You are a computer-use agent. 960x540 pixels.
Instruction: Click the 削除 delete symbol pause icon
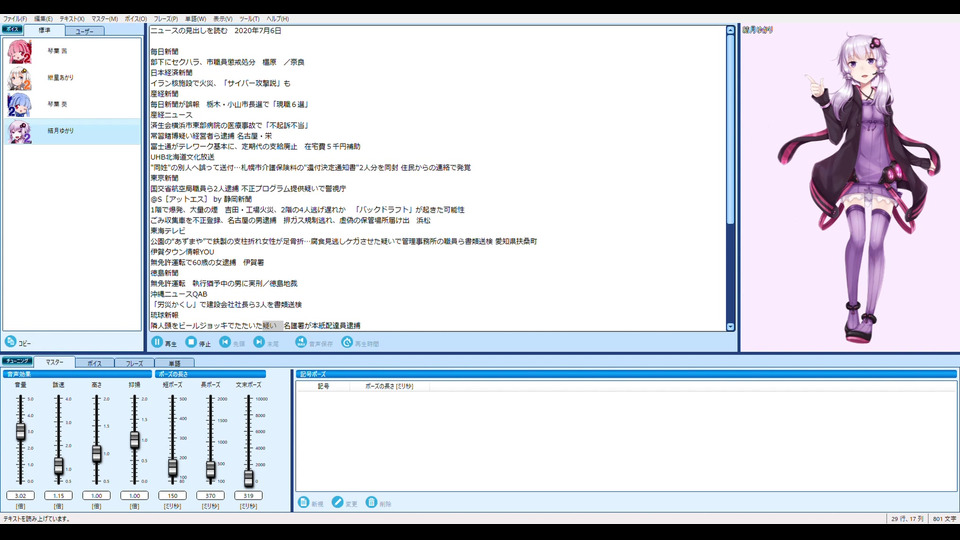[371, 502]
